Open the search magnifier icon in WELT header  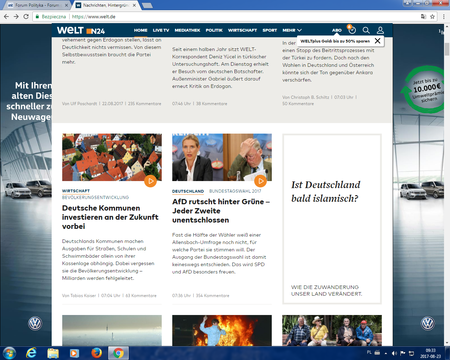[x=366, y=30]
